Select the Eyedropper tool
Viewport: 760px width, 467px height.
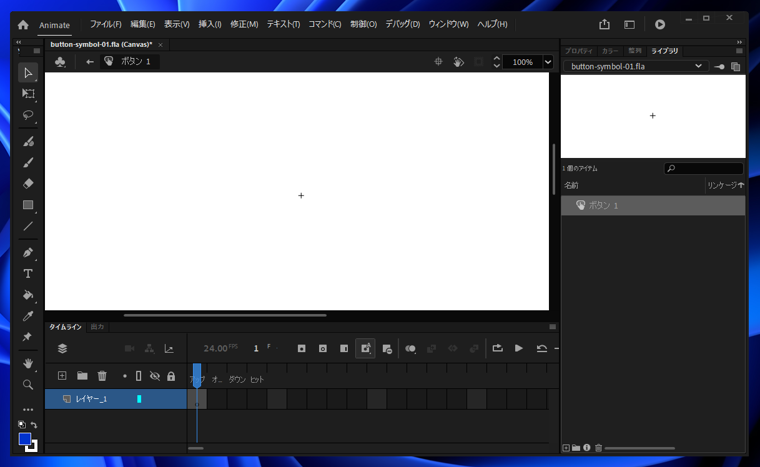tap(28, 316)
